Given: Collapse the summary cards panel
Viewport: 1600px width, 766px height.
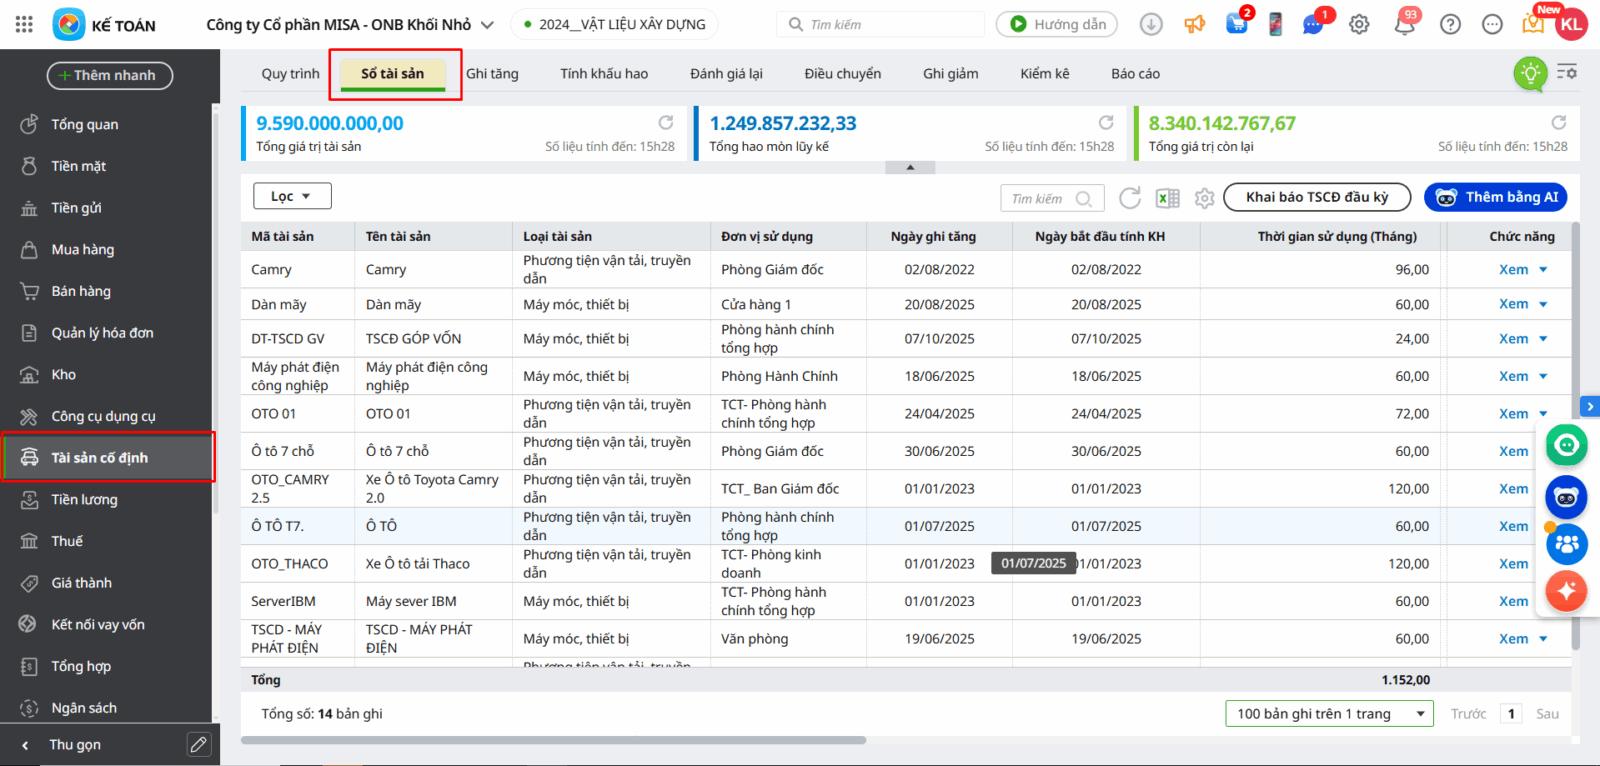Looking at the screenshot, I should point(910,167).
